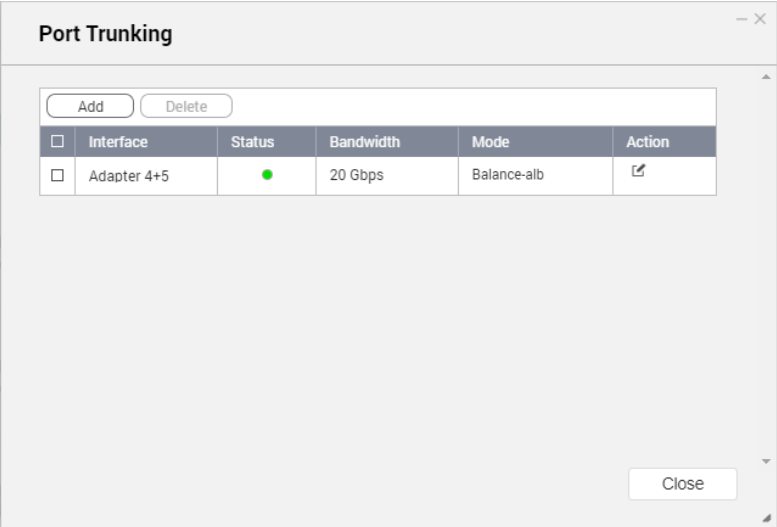Sort by the Interface column header

click(x=118, y=142)
